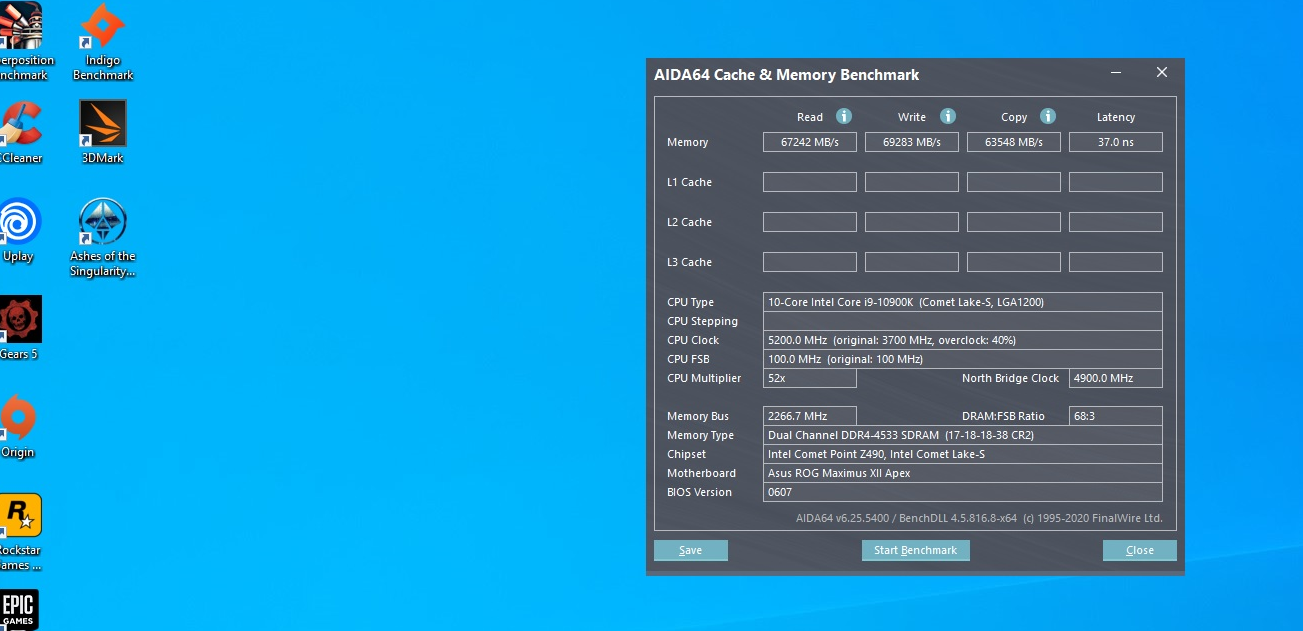Click the empty L3 Cache Latency box
1303x631 pixels.
tap(1116, 262)
